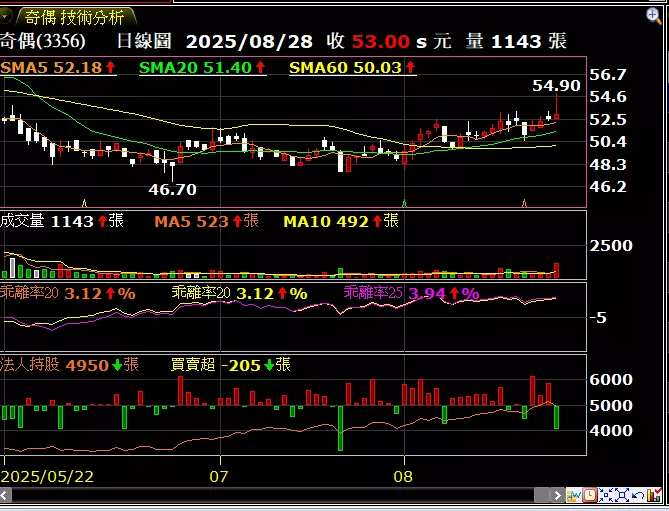
Task: Click the yellow SMA60 50.03 label
Action: click(x=352, y=67)
